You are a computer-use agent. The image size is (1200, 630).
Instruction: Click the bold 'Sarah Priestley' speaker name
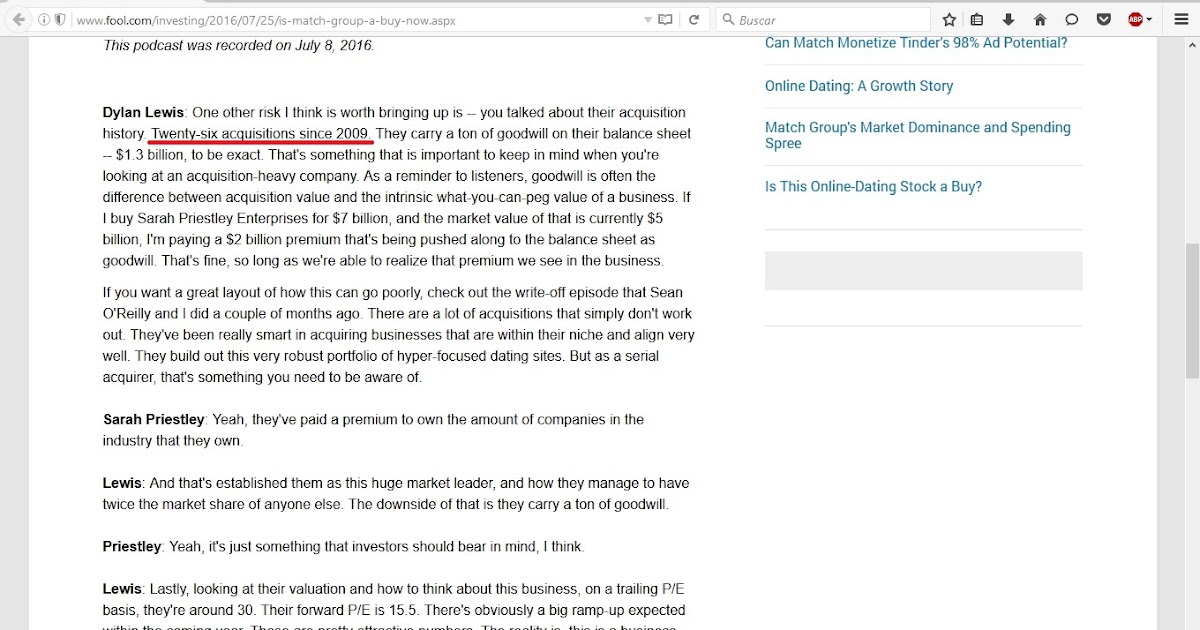pos(153,419)
